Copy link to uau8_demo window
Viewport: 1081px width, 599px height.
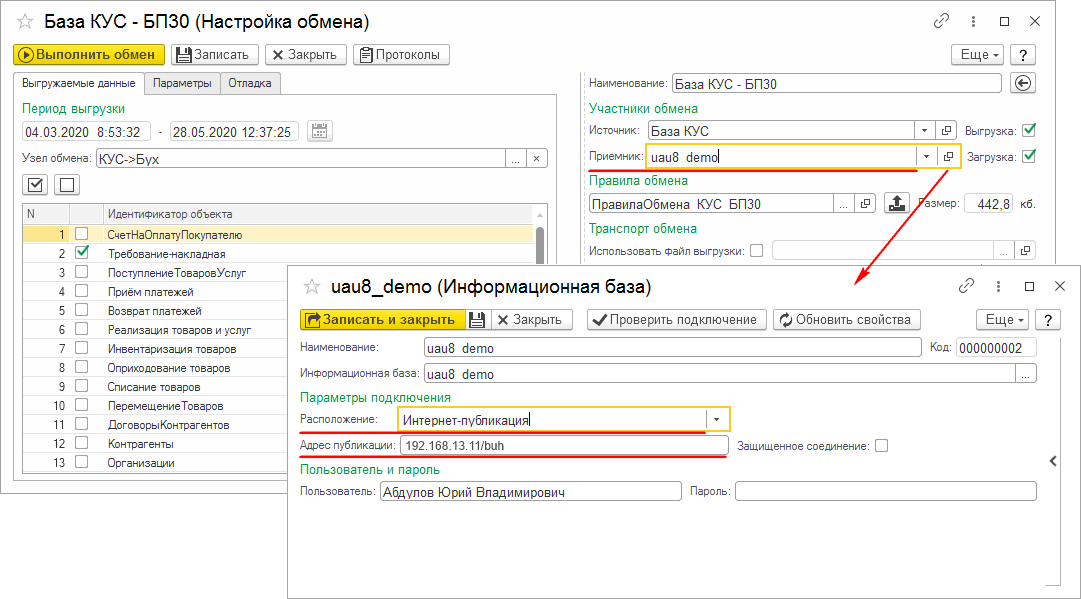point(966,286)
